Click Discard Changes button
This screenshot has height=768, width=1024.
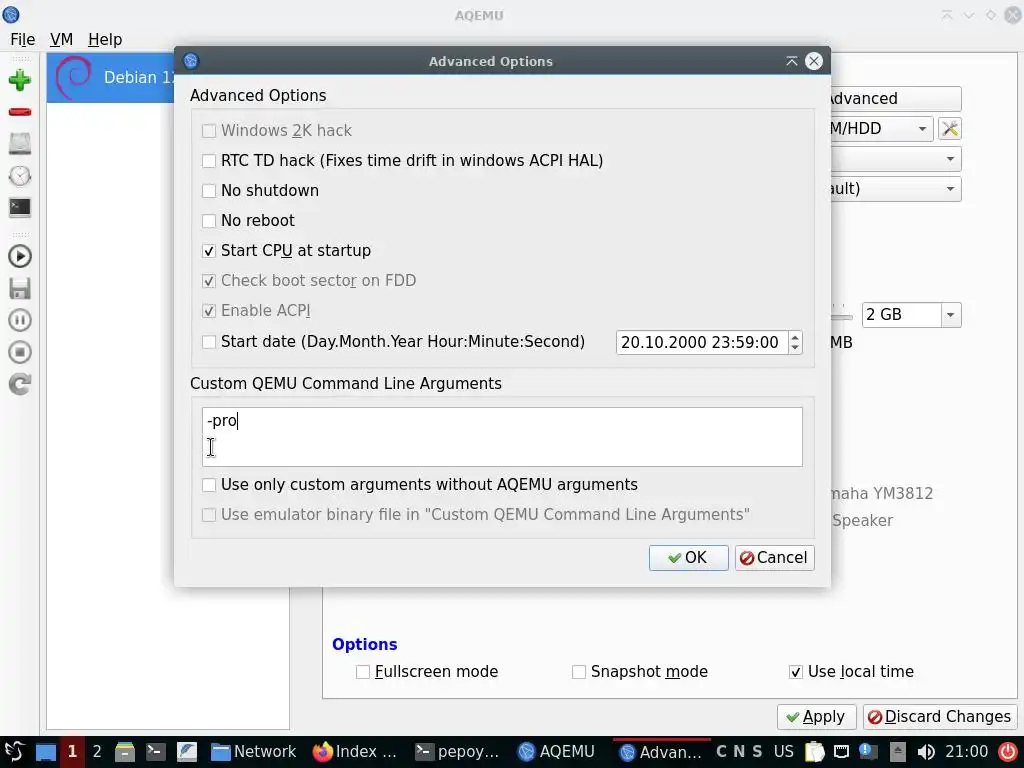(x=940, y=716)
